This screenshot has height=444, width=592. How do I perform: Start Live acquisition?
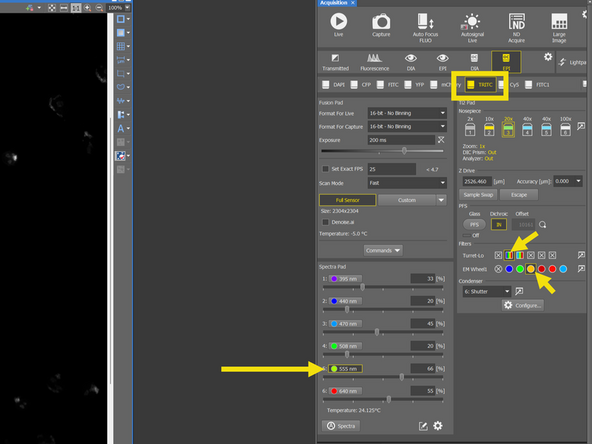(339, 25)
